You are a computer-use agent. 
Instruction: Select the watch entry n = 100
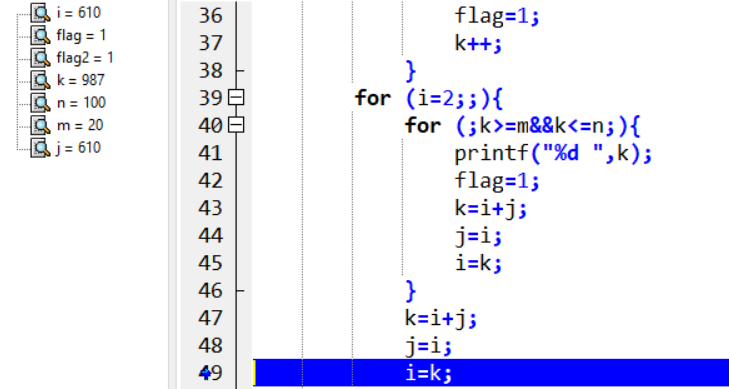[81, 102]
